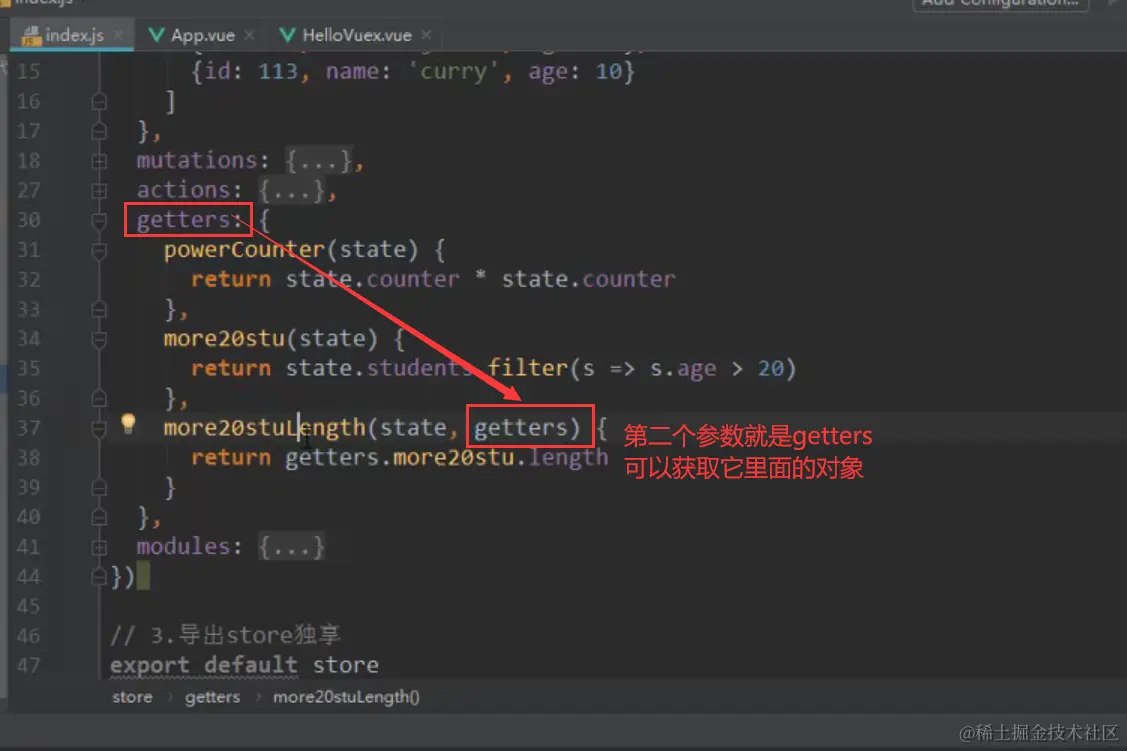Expand the collapsed {...} after modules
This screenshot has height=751, width=1127.
tap(292, 547)
